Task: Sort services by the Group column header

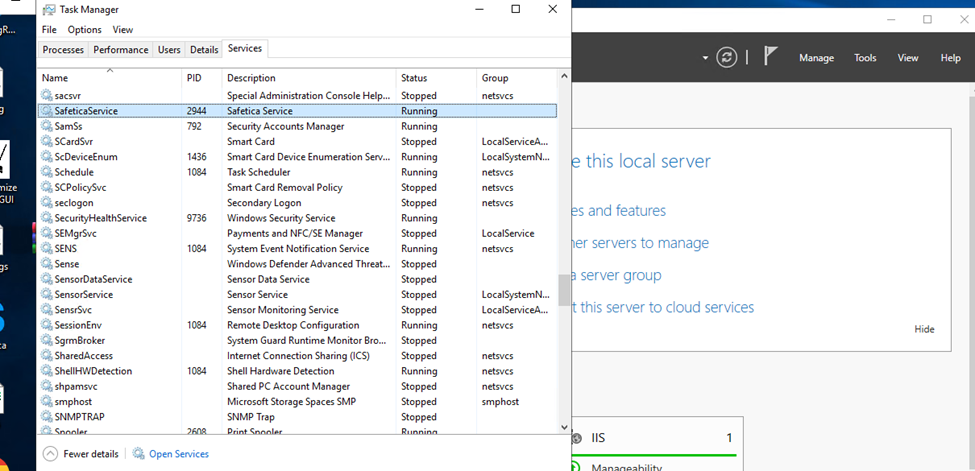Action: 517,78
